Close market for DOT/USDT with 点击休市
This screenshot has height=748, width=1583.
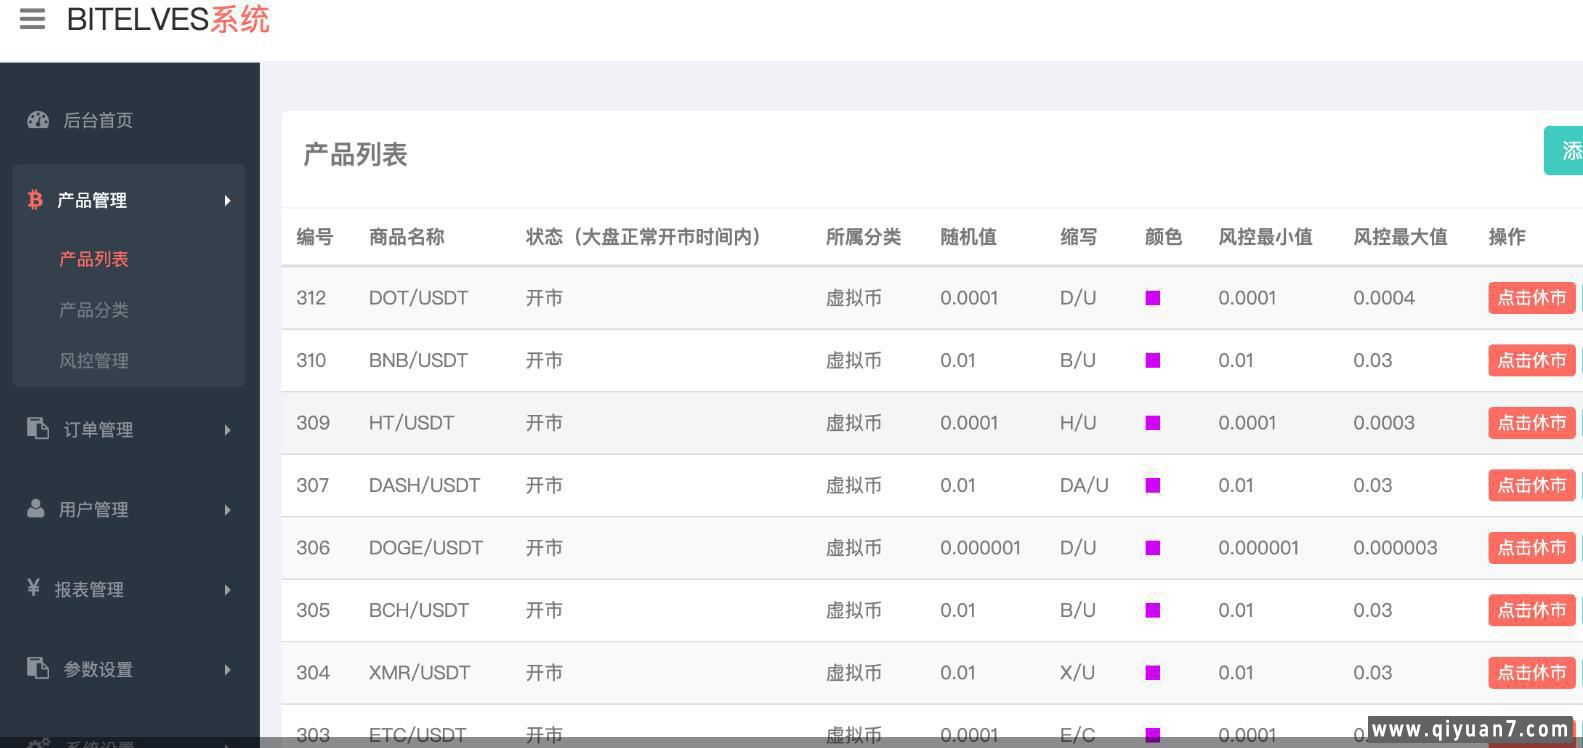(1531, 298)
